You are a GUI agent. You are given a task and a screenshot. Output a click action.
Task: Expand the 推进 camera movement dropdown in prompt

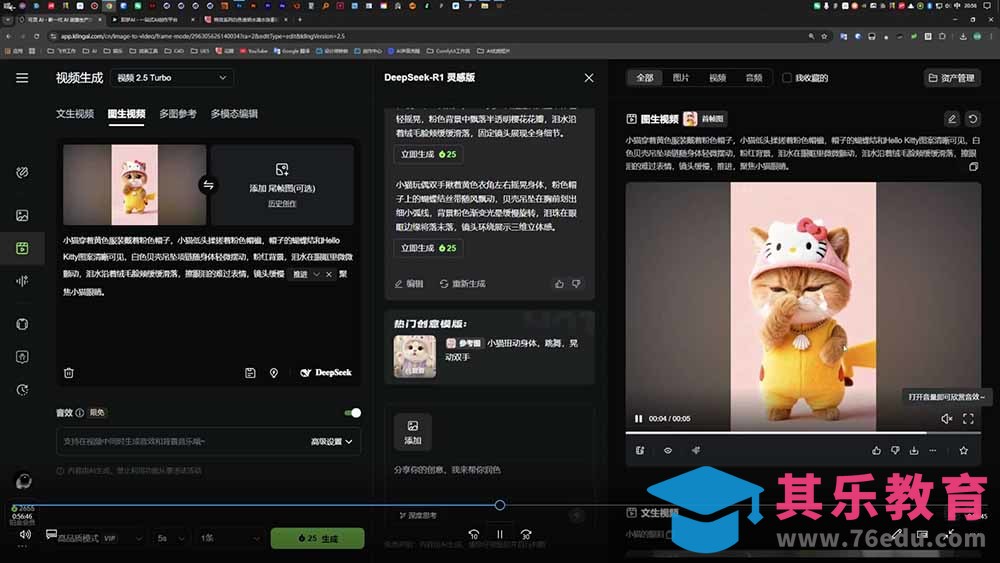pyautogui.click(x=316, y=274)
